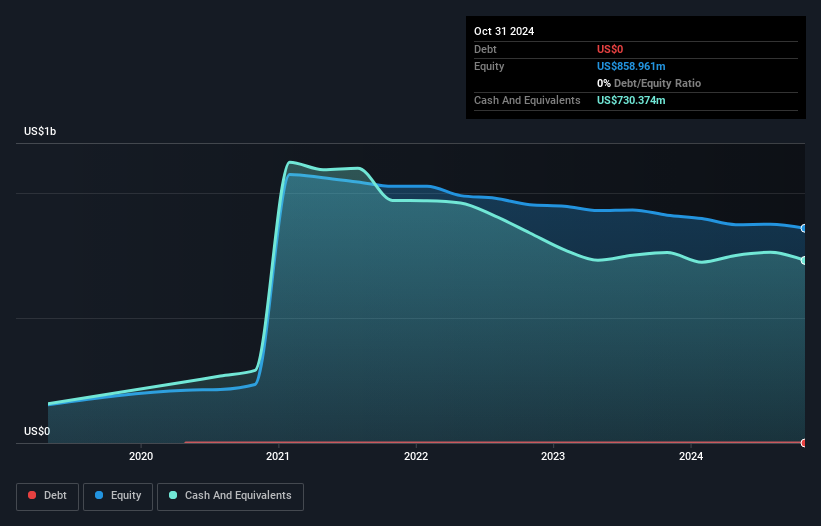Image resolution: width=821 pixels, height=526 pixels.
Task: Click the US$730.374m cash value
Action: coord(631,100)
